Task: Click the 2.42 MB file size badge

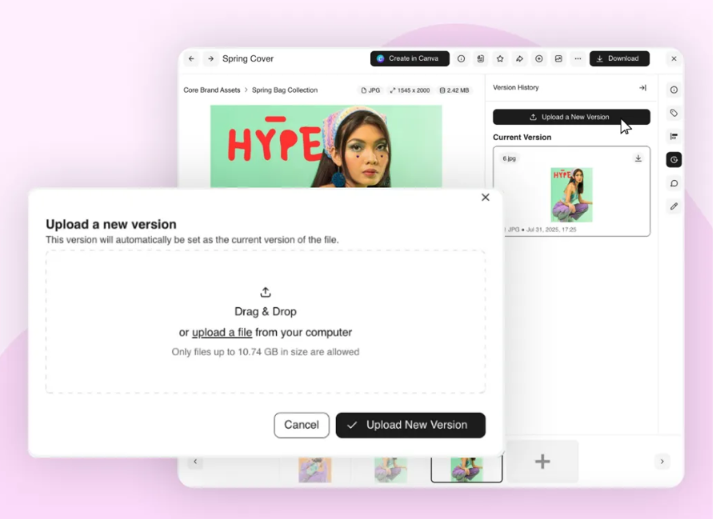Action: click(x=454, y=91)
